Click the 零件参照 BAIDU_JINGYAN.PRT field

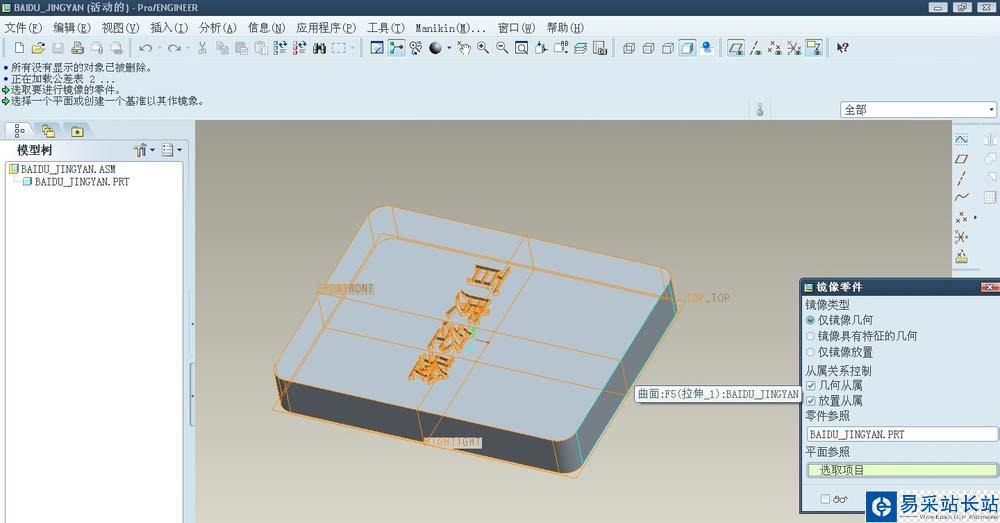902,434
